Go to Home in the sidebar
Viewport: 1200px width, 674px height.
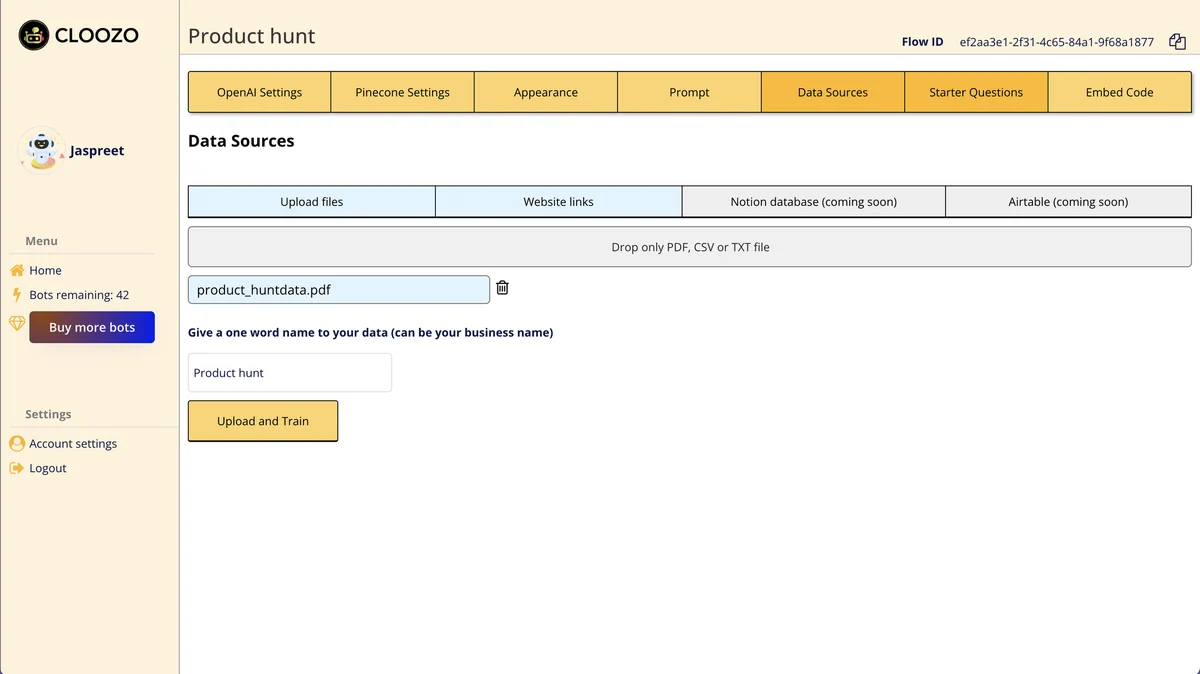click(46, 270)
